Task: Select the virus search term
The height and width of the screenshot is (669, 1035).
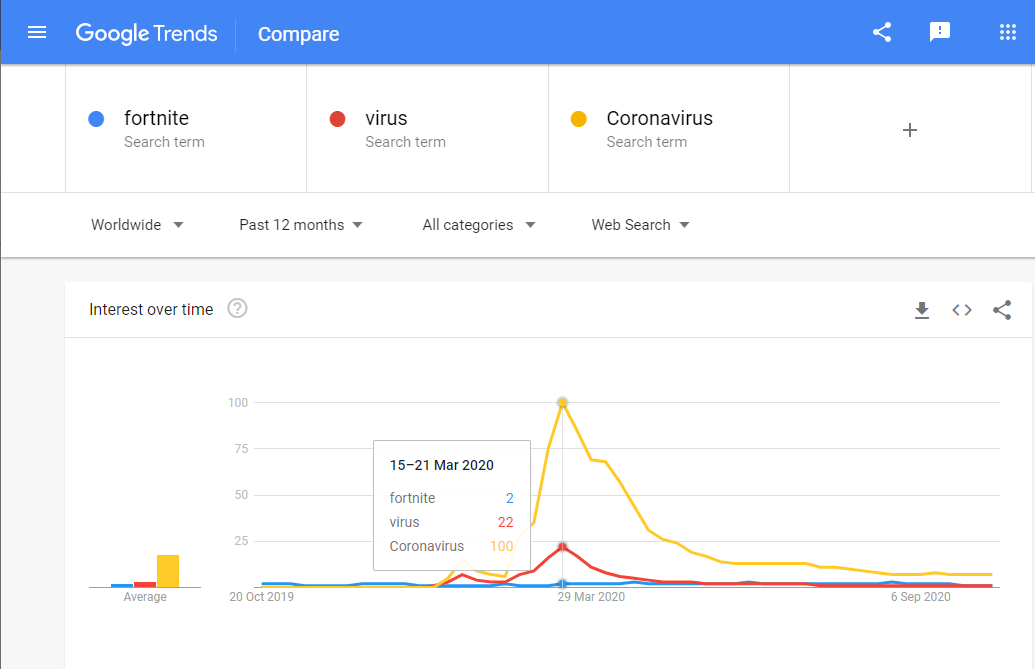Action: click(x=386, y=118)
